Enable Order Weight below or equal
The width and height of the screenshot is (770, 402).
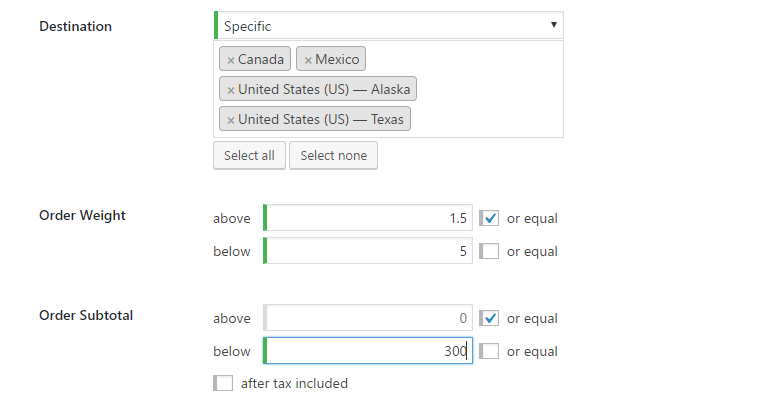[489, 251]
